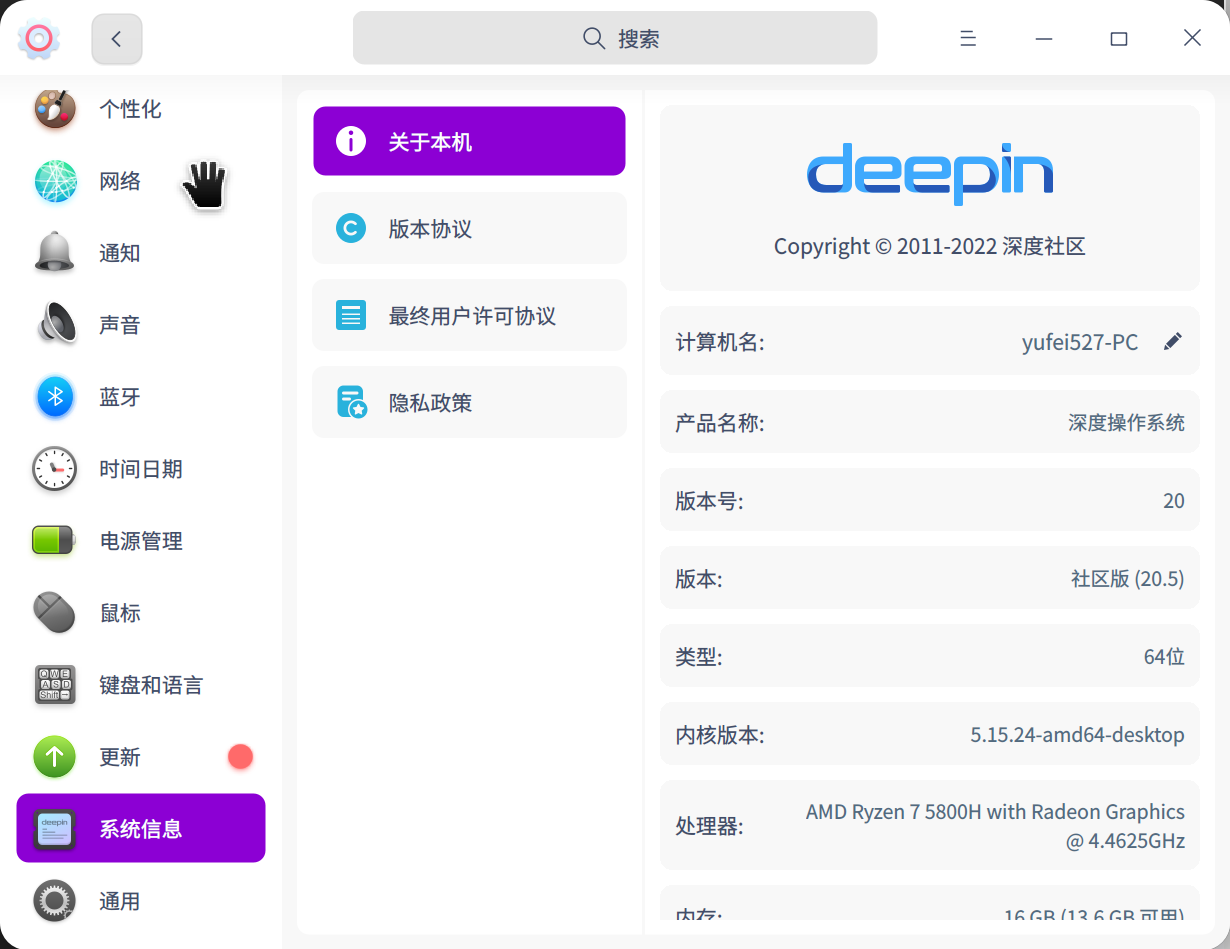Select the 关于本机 menu item

[x=469, y=141]
